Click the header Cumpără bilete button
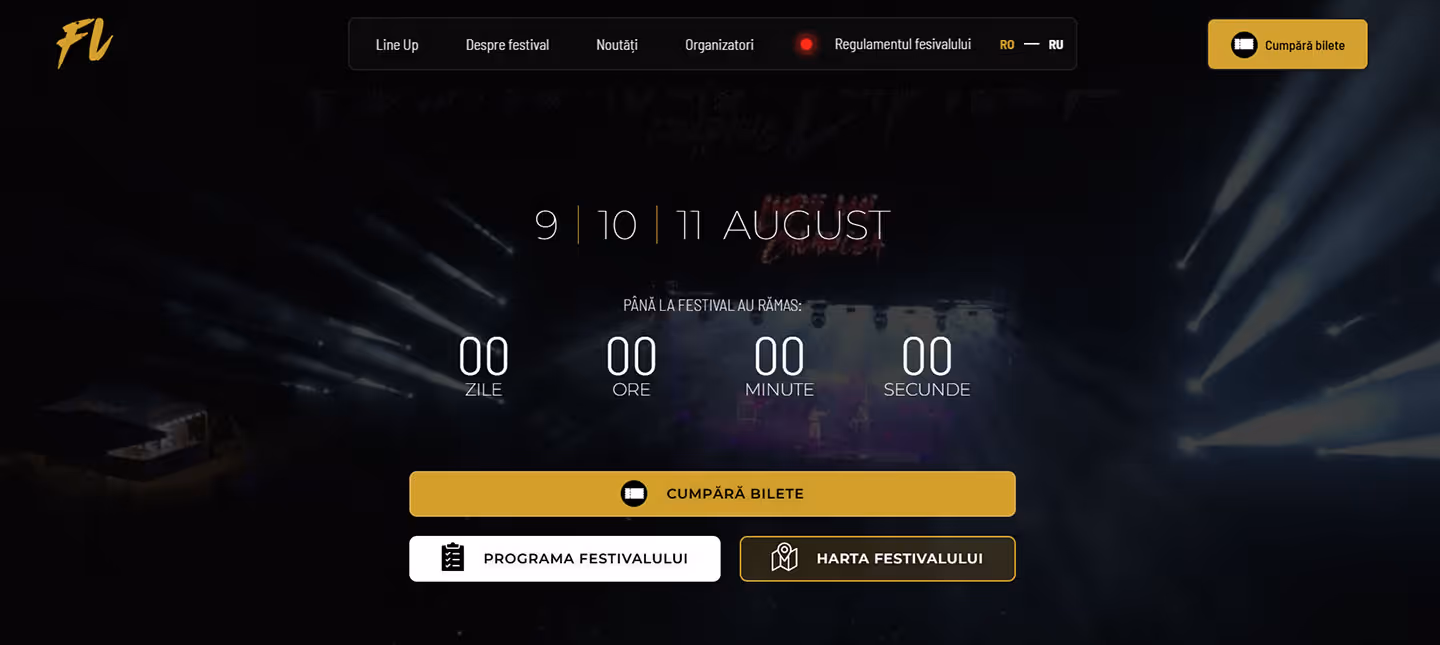Viewport: 1440px width, 645px height. [x=1287, y=45]
